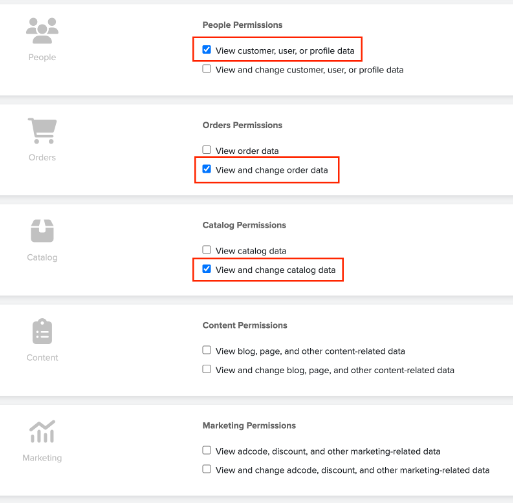The image size is (514, 504).
Task: Tick the View catalog data checkbox
Action: tap(207, 250)
